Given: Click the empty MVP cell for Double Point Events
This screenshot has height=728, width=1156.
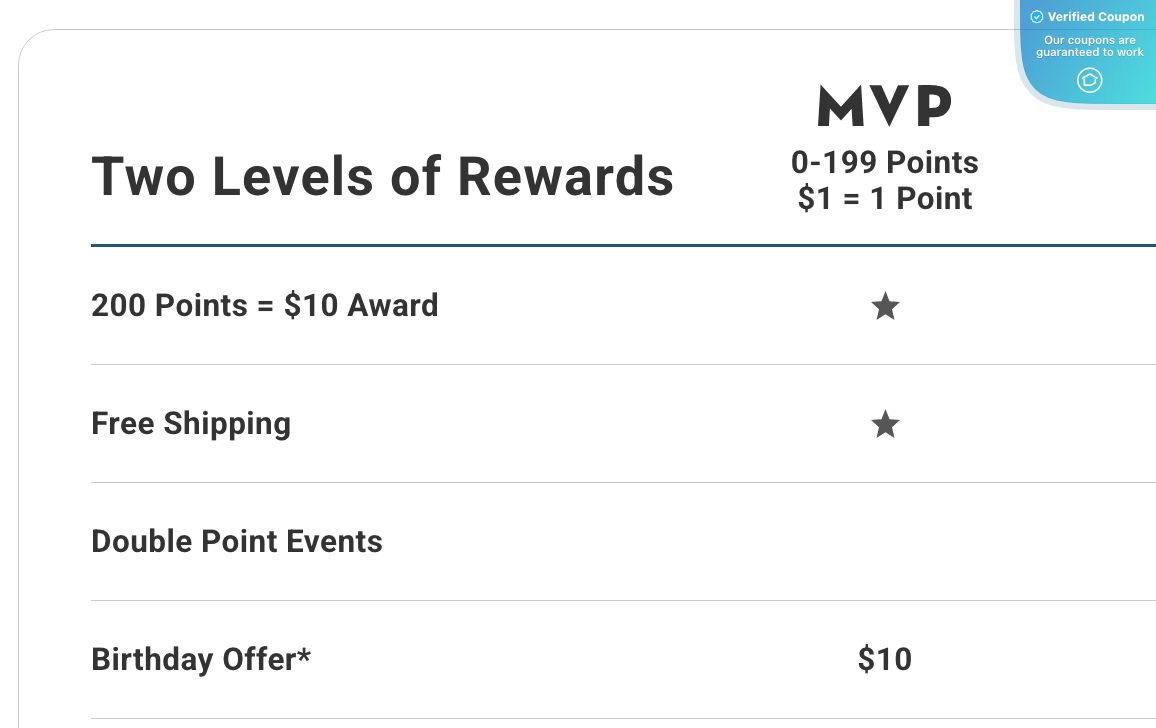Looking at the screenshot, I should pyautogui.click(x=885, y=542).
